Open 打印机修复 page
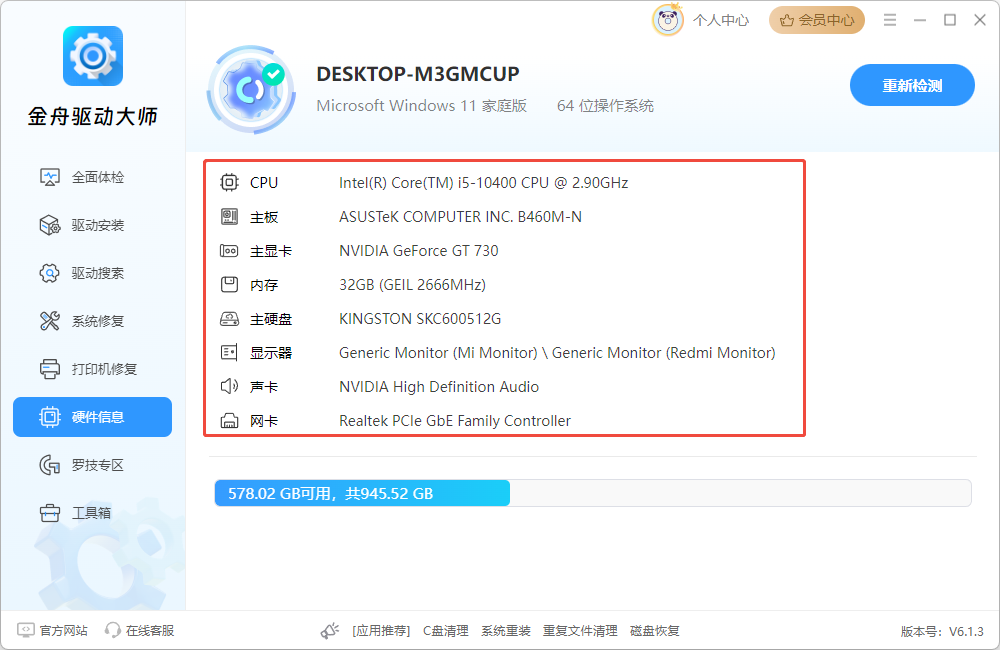The width and height of the screenshot is (1000, 650). (x=92, y=369)
